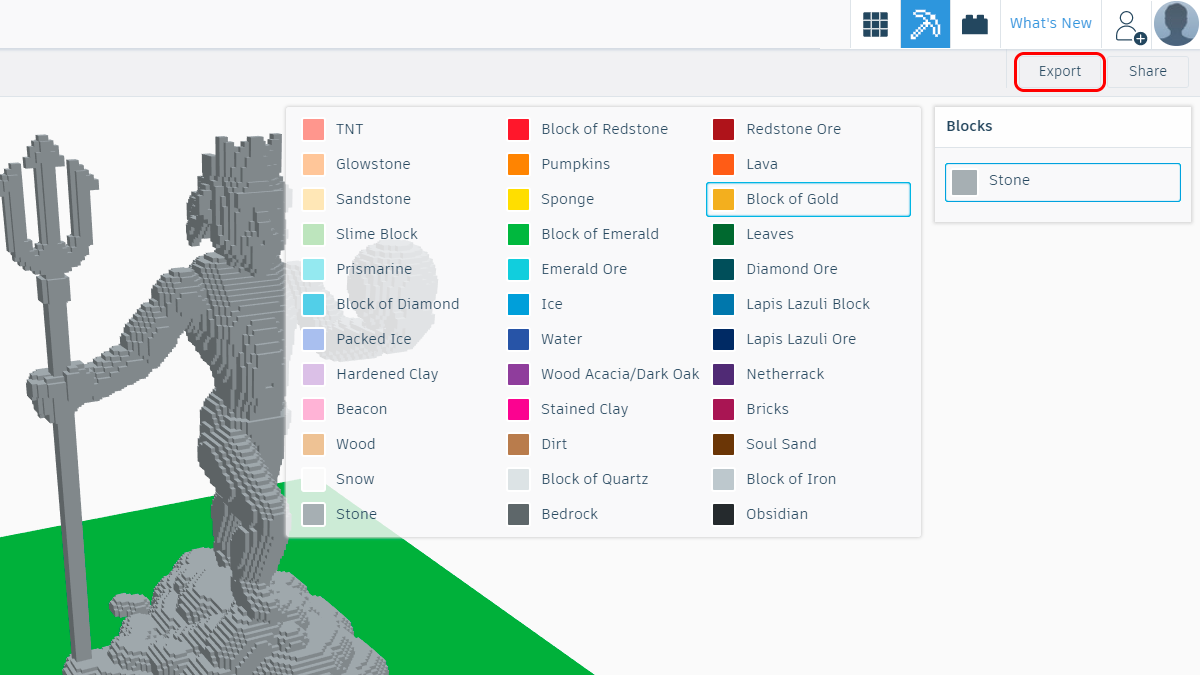Pick Beacon block
Viewport: 1200px width, 675px height.
398,409
